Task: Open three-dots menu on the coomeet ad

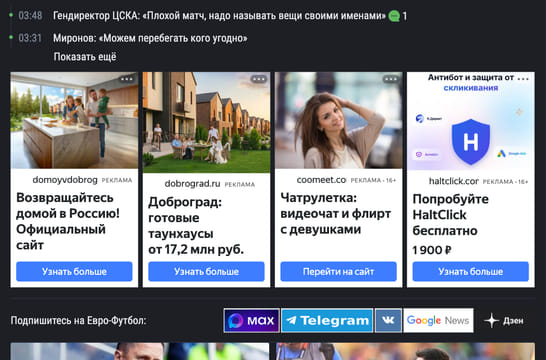Action: click(x=391, y=79)
